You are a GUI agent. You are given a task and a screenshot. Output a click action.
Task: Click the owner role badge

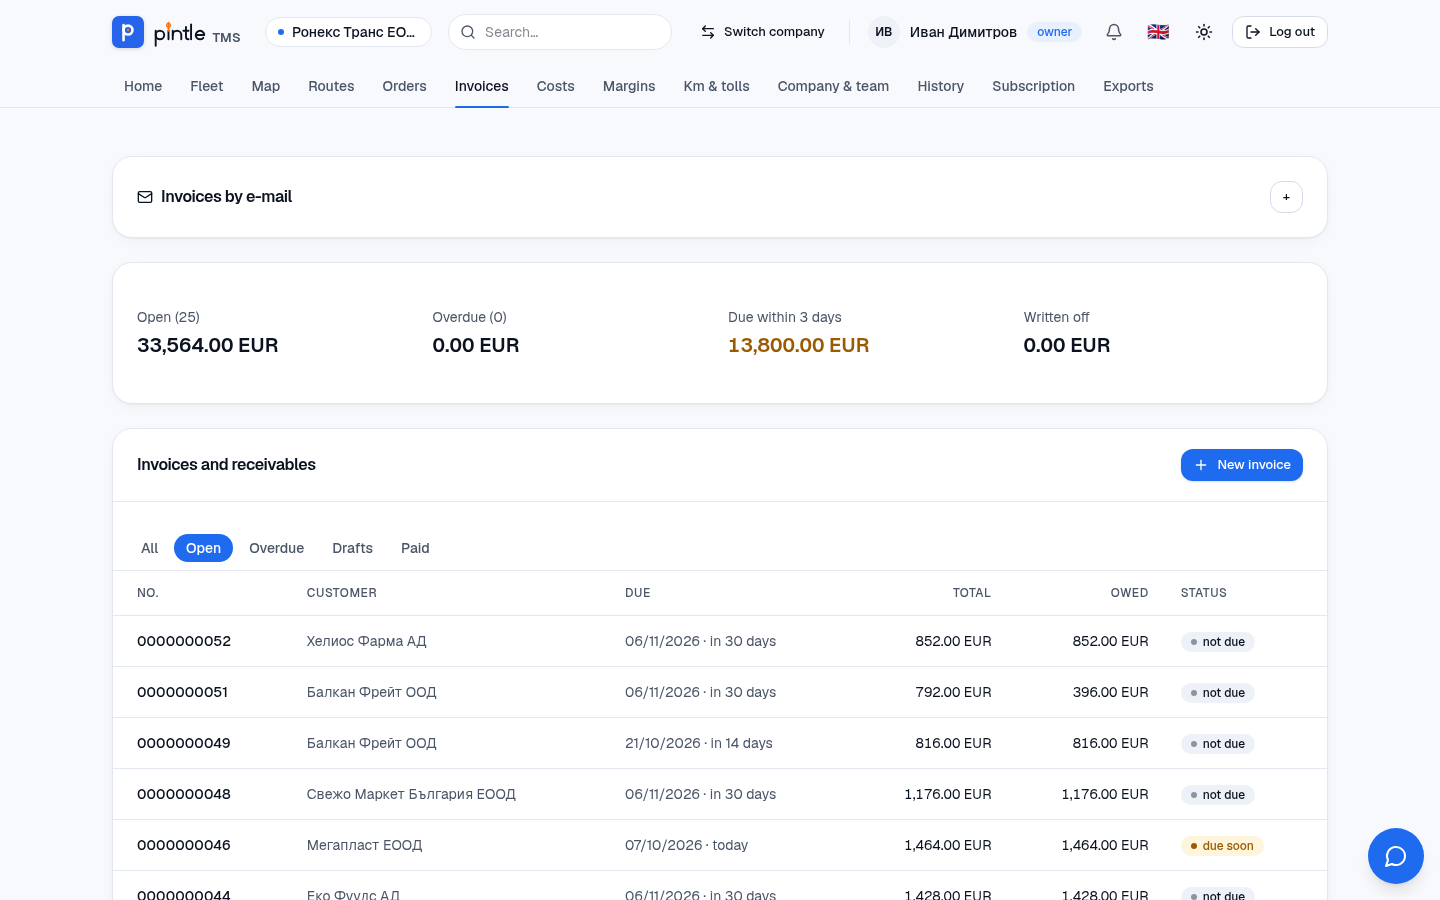[x=1054, y=32]
